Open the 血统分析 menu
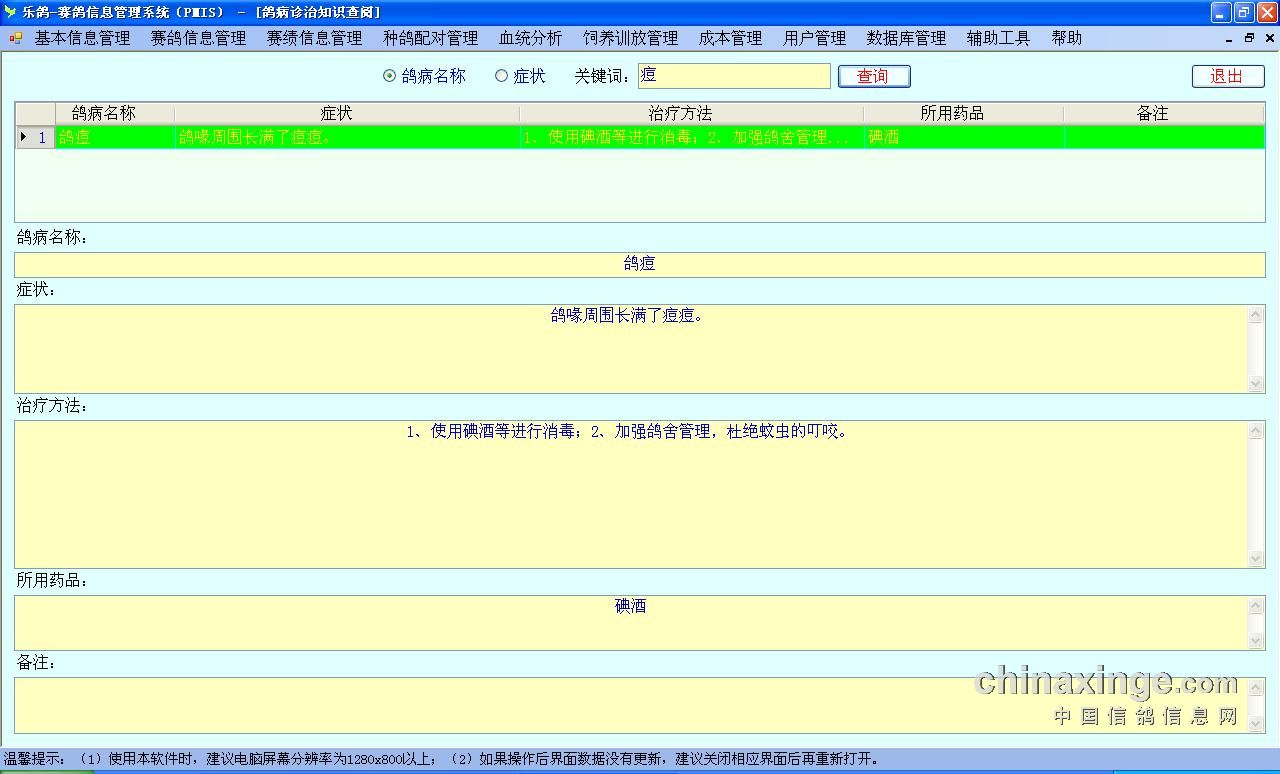This screenshot has width=1280, height=774. tap(530, 38)
